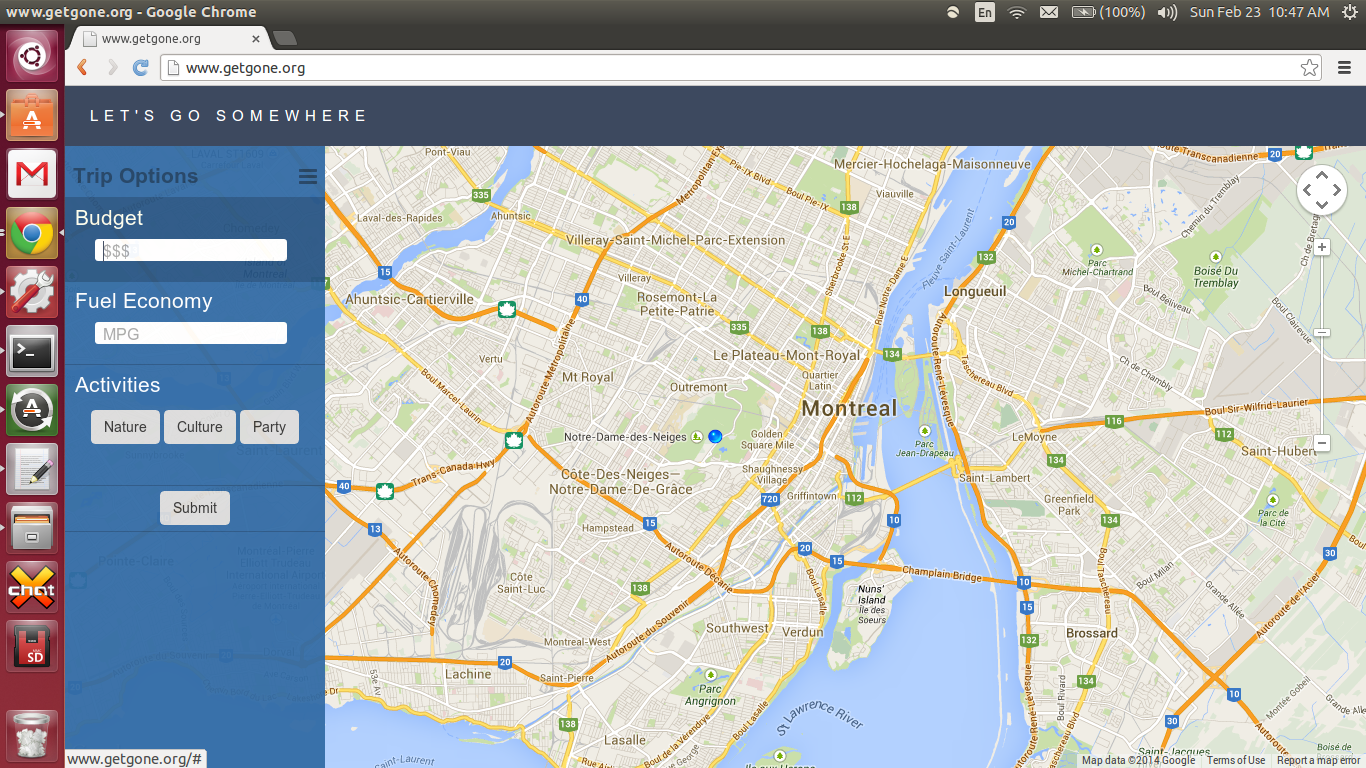Toggle the Trip Options hamburger menu icon
The height and width of the screenshot is (768, 1366).
[x=308, y=177]
